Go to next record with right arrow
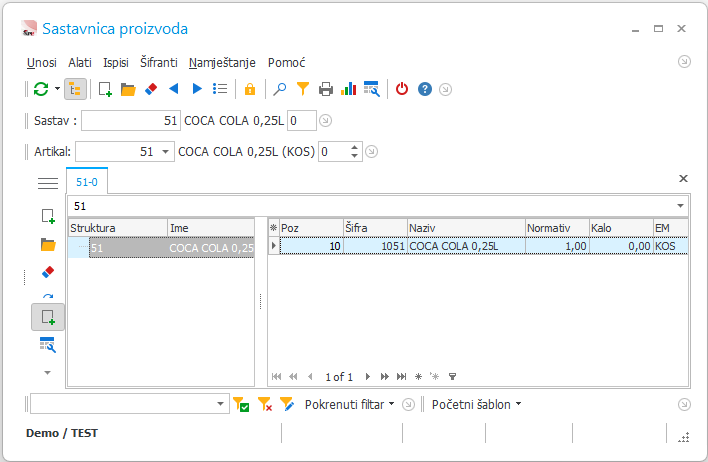Screen dimensions: 708x462 click(197, 89)
